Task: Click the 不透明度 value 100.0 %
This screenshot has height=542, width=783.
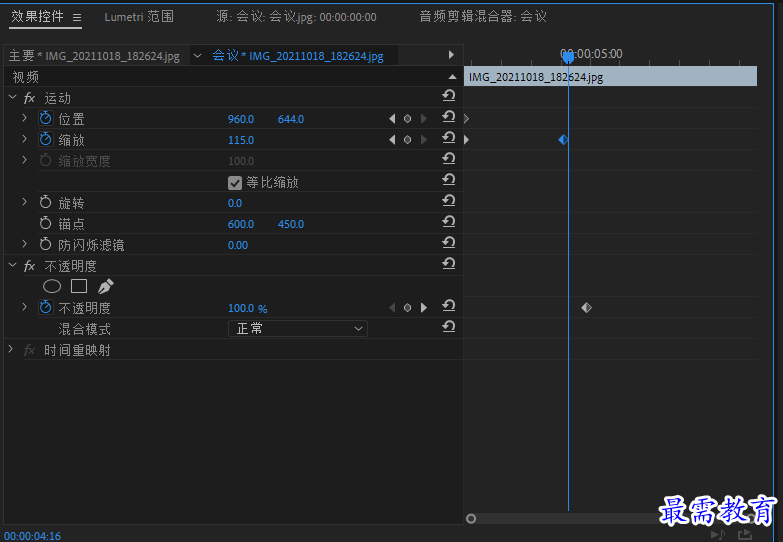Action: 248,308
